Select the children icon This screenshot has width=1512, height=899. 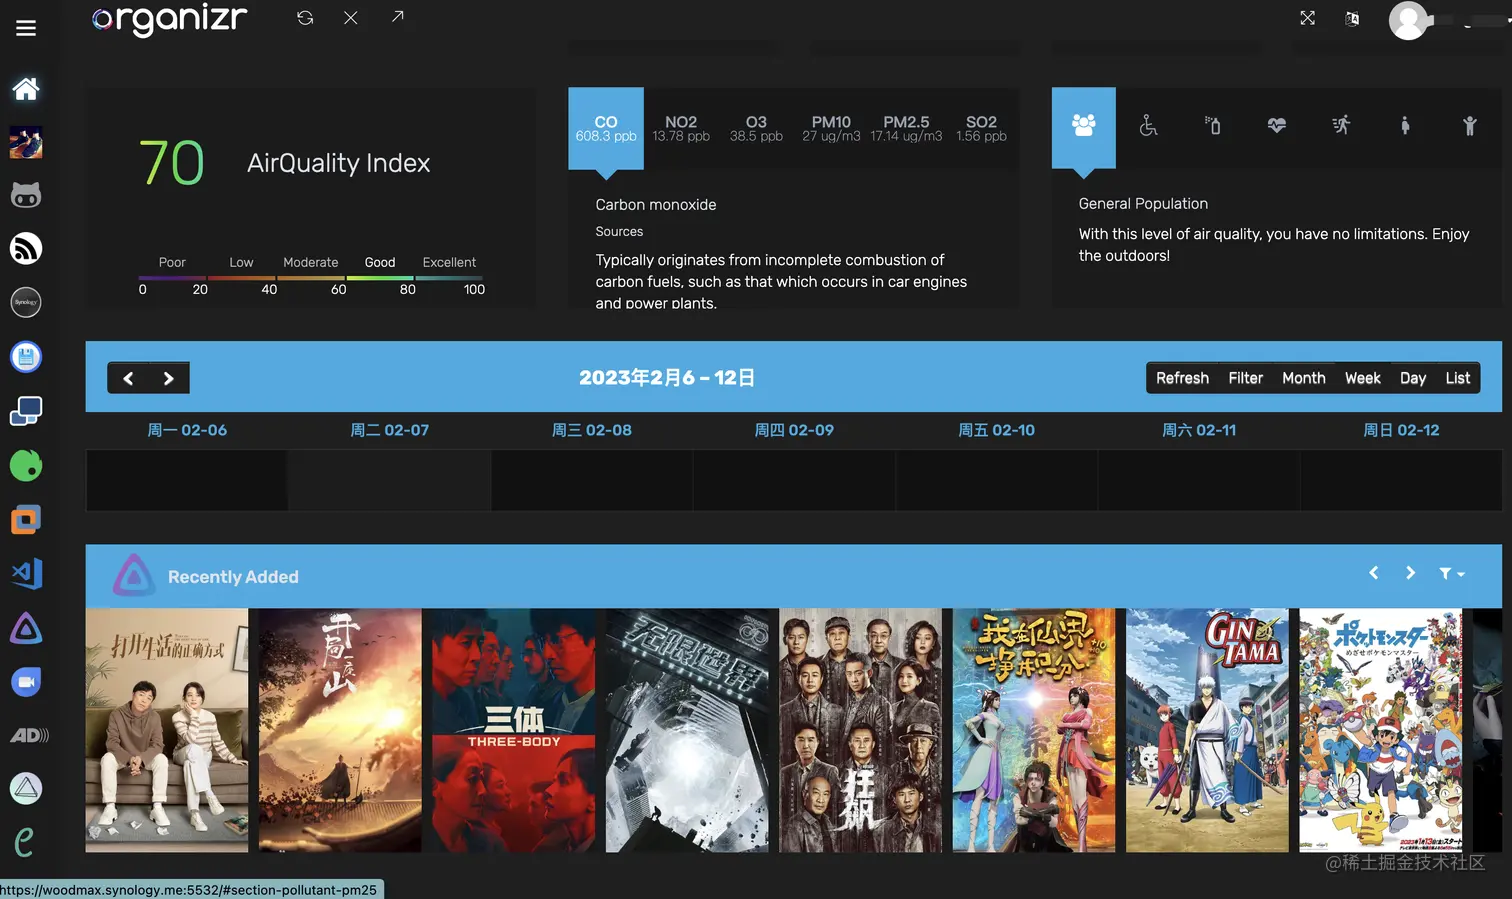[x=1469, y=126]
